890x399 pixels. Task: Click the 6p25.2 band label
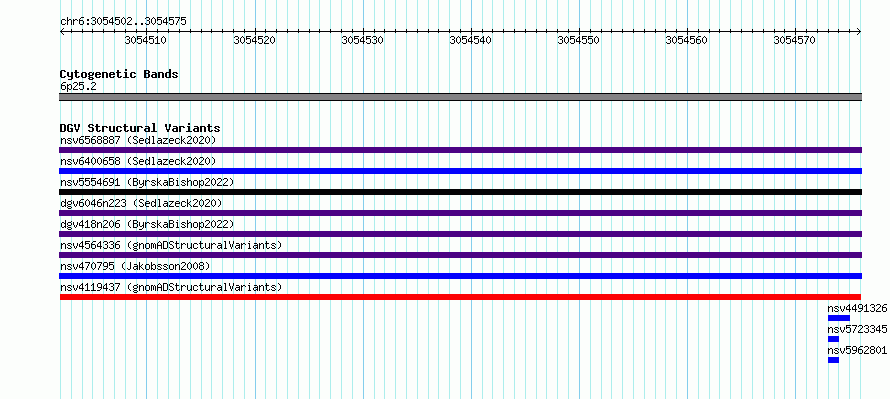78,87
